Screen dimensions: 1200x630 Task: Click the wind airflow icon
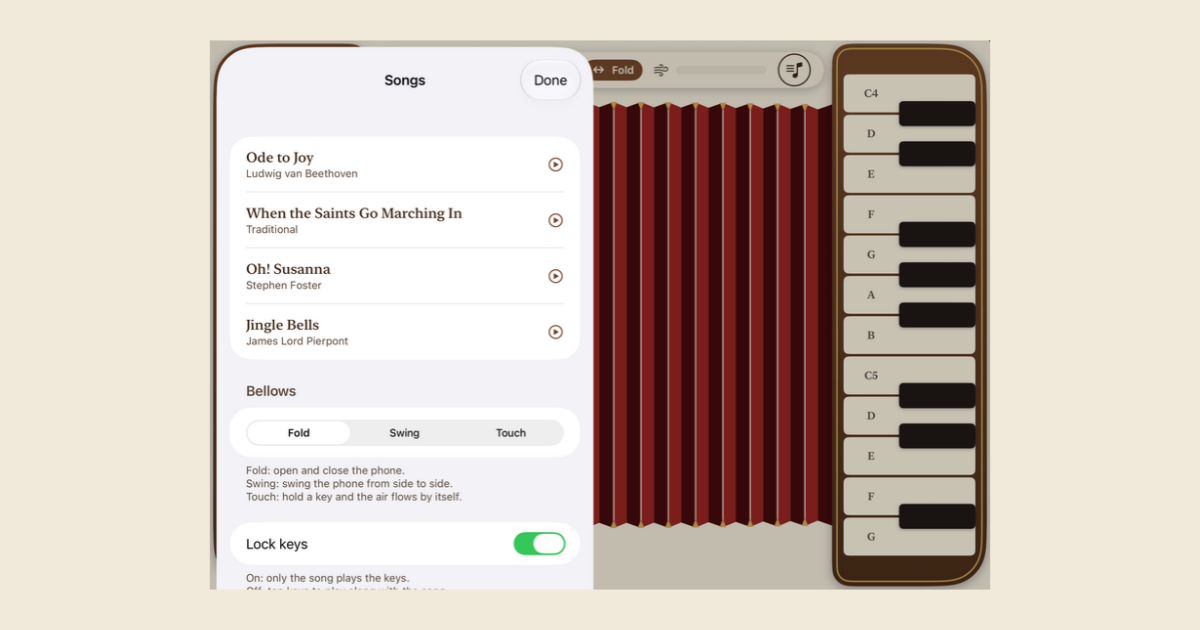click(x=661, y=70)
